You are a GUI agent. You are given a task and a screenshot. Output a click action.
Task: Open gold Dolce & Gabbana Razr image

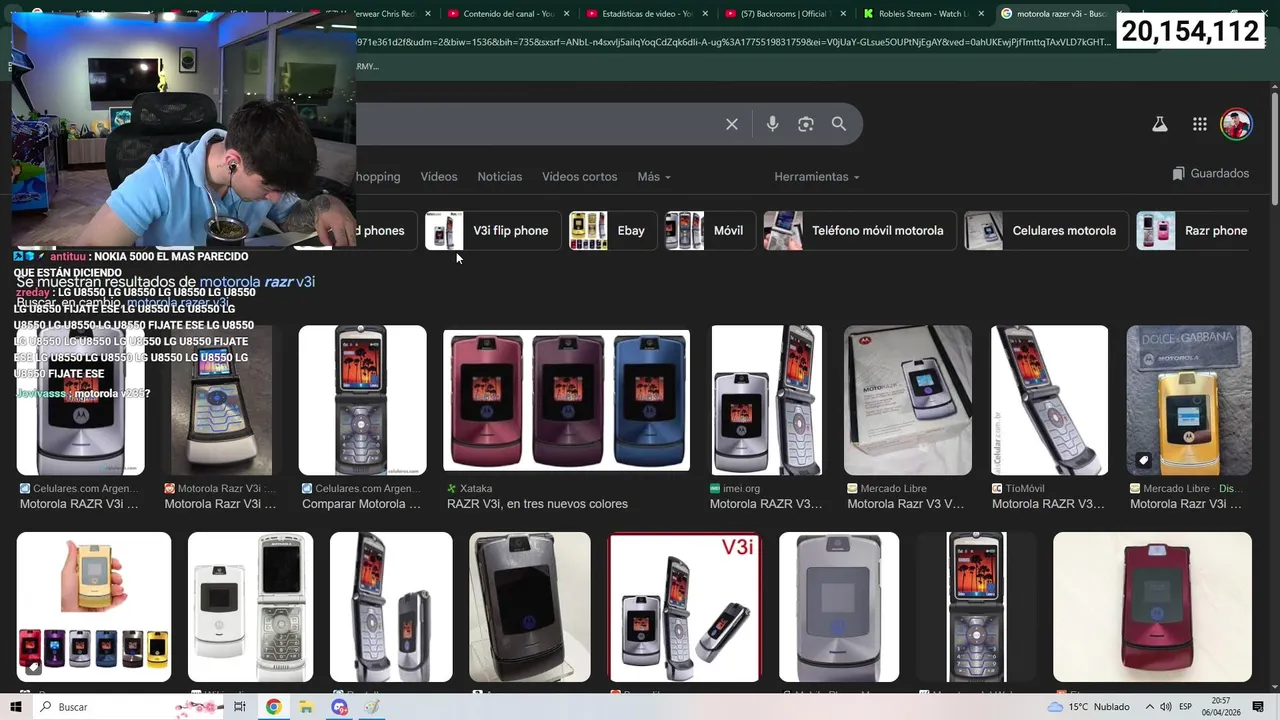[1189, 400]
